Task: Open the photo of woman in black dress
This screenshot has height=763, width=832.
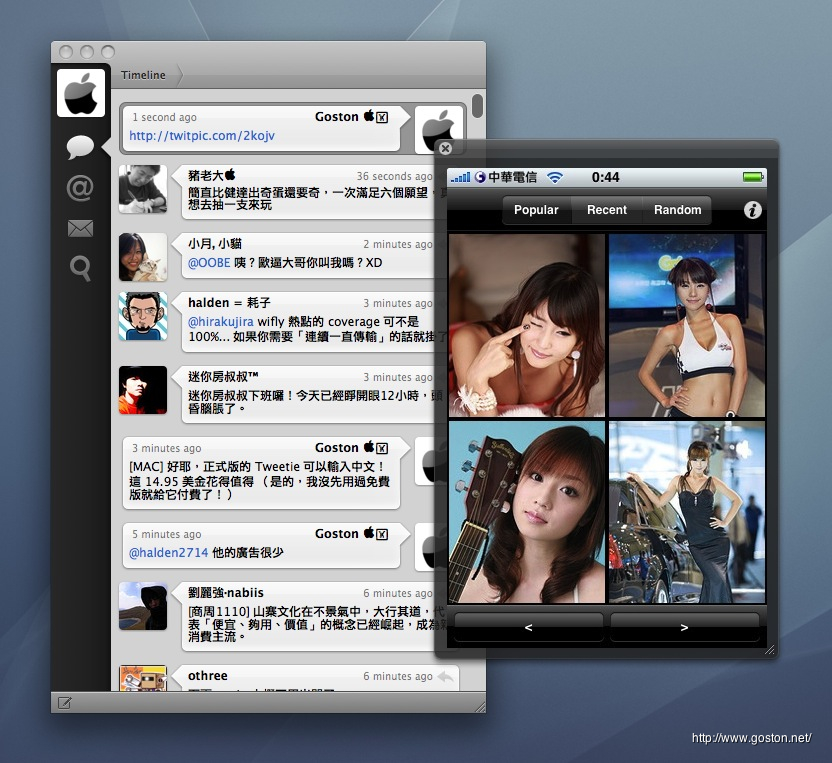Action: pos(687,512)
